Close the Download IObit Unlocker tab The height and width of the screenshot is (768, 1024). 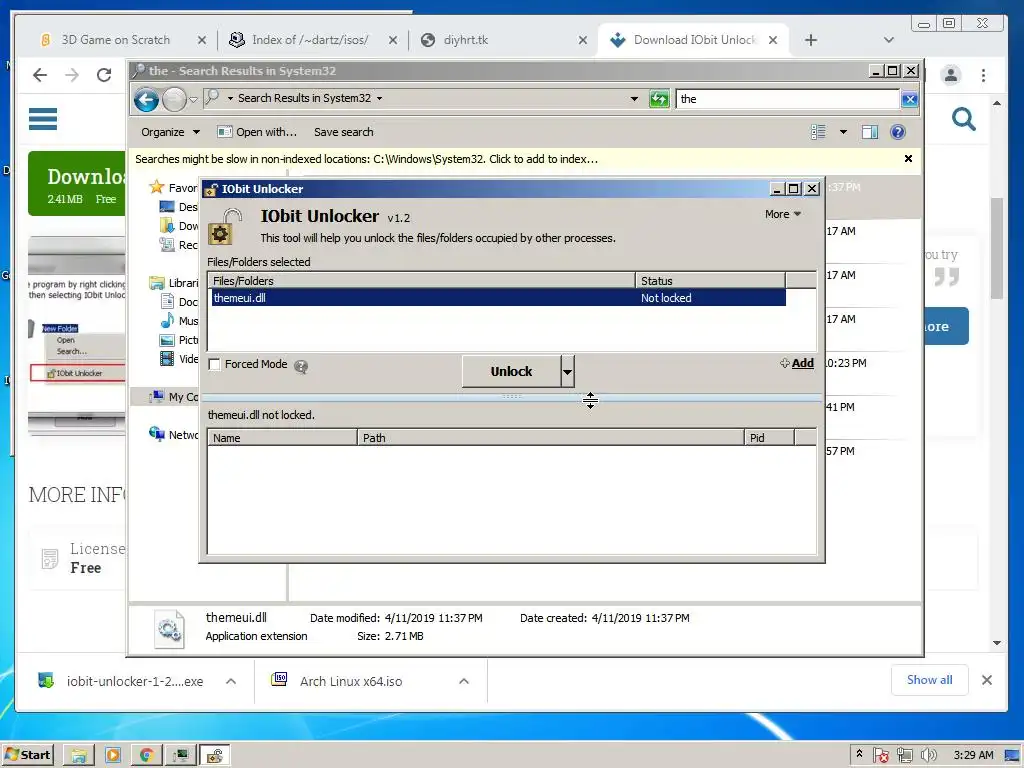tap(773, 40)
